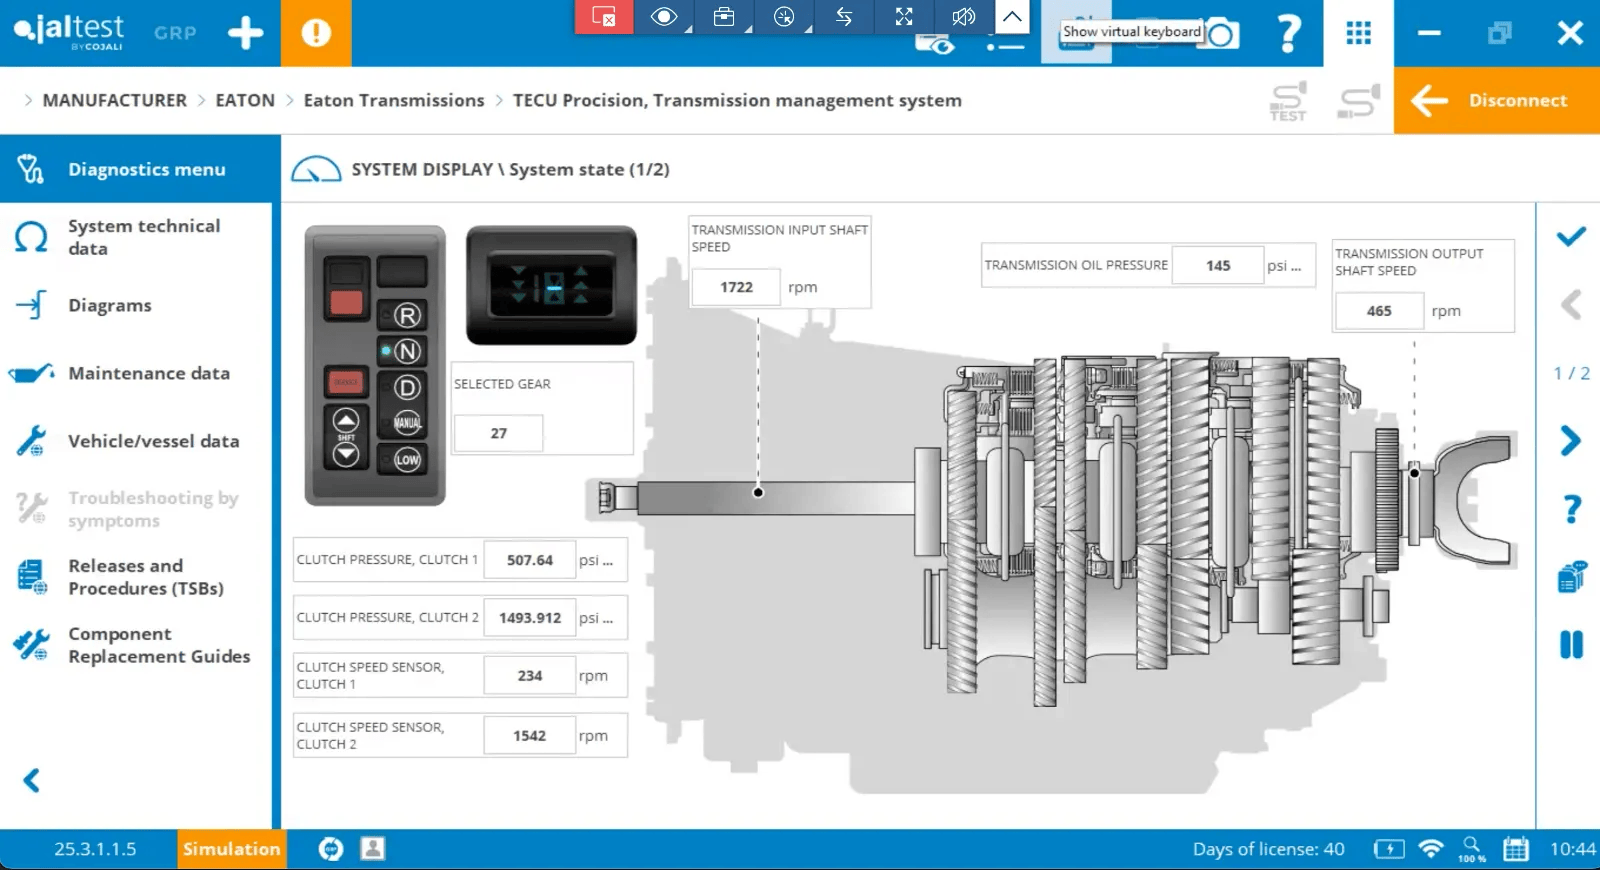Go to previous page grey chevron
Screen dimensions: 1600x870
tap(1571, 304)
